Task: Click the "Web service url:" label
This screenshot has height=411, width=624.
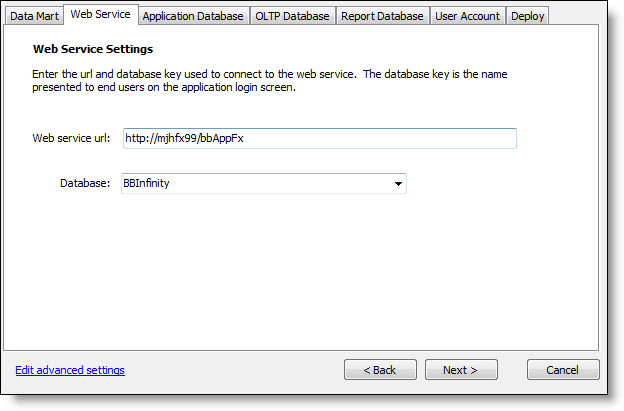Action: pyautogui.click(x=71, y=139)
